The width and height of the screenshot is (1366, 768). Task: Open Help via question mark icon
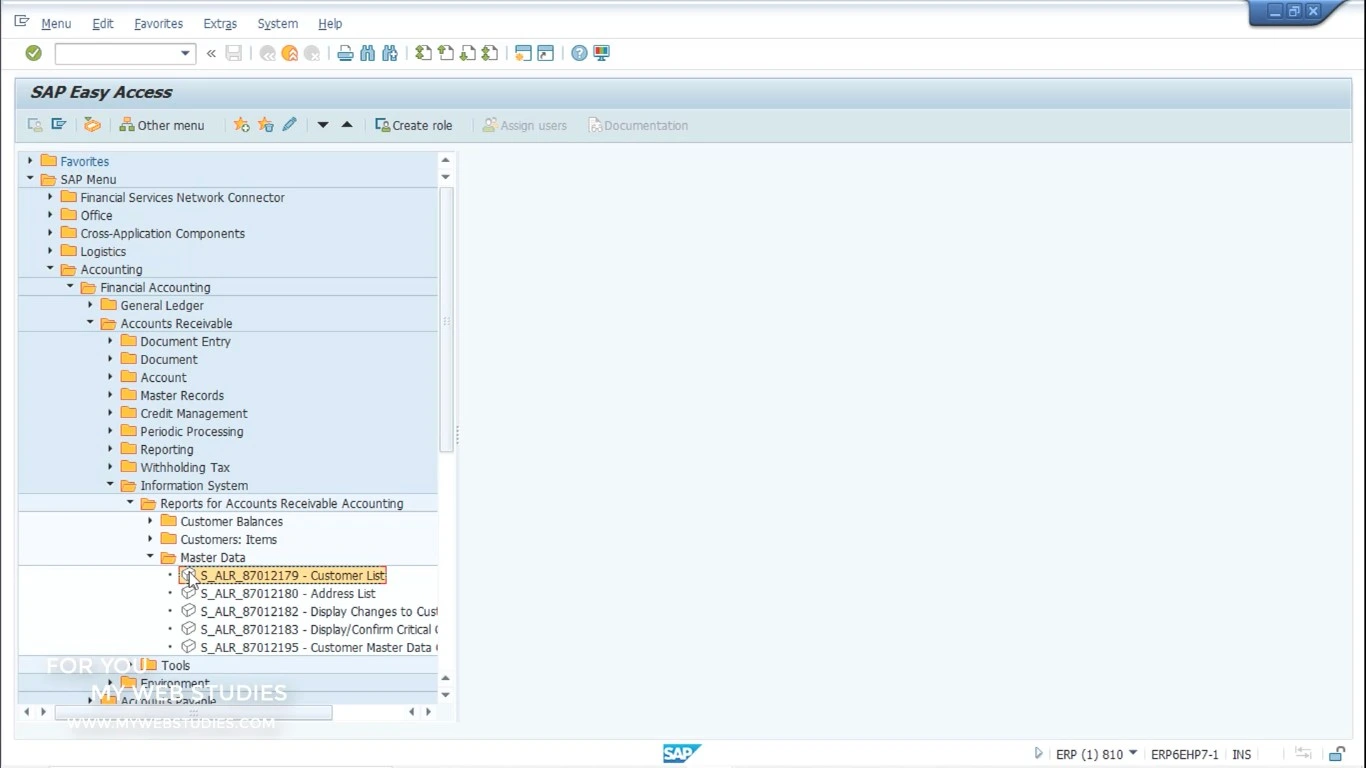click(x=579, y=53)
